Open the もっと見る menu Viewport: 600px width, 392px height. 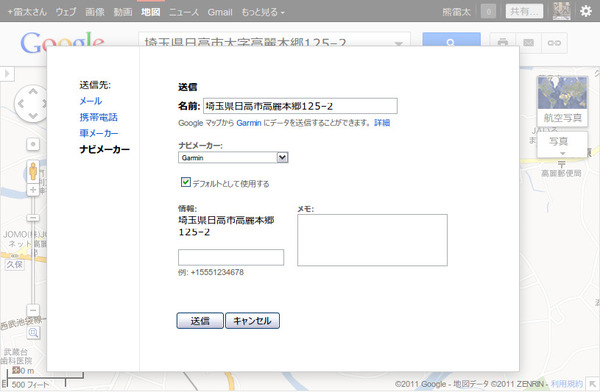(x=262, y=12)
